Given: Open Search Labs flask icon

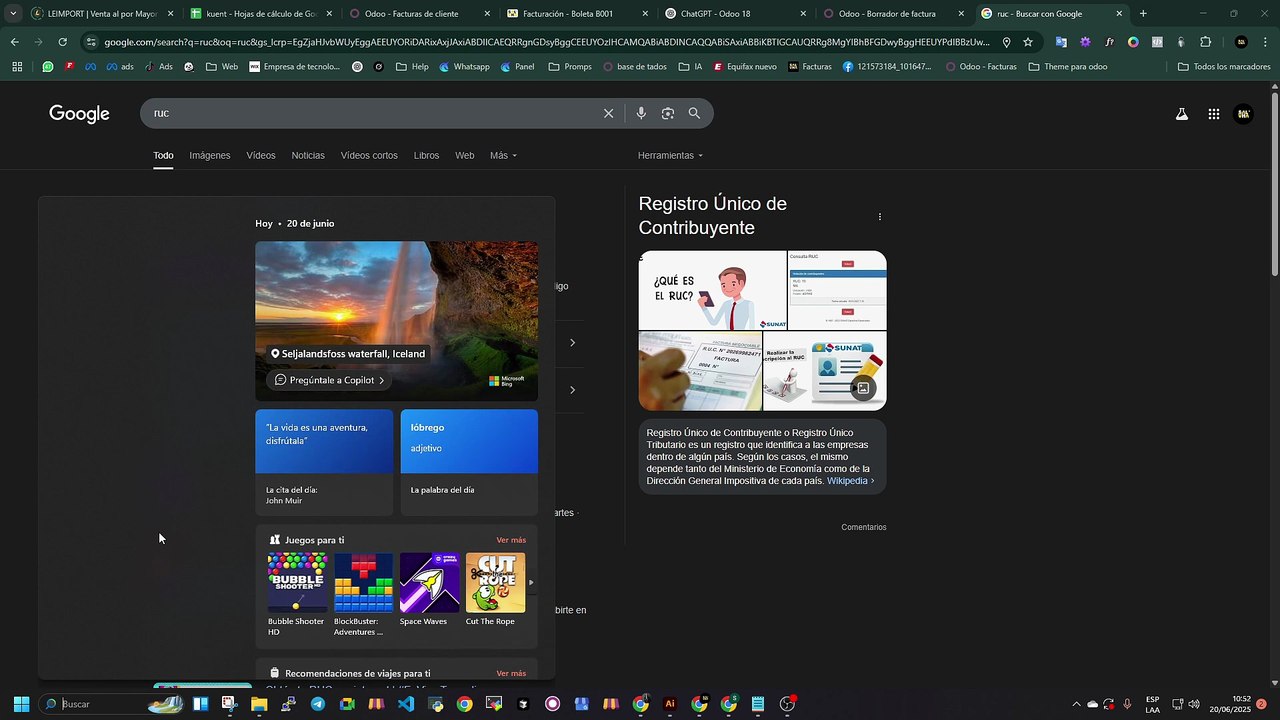Looking at the screenshot, I should [1182, 114].
